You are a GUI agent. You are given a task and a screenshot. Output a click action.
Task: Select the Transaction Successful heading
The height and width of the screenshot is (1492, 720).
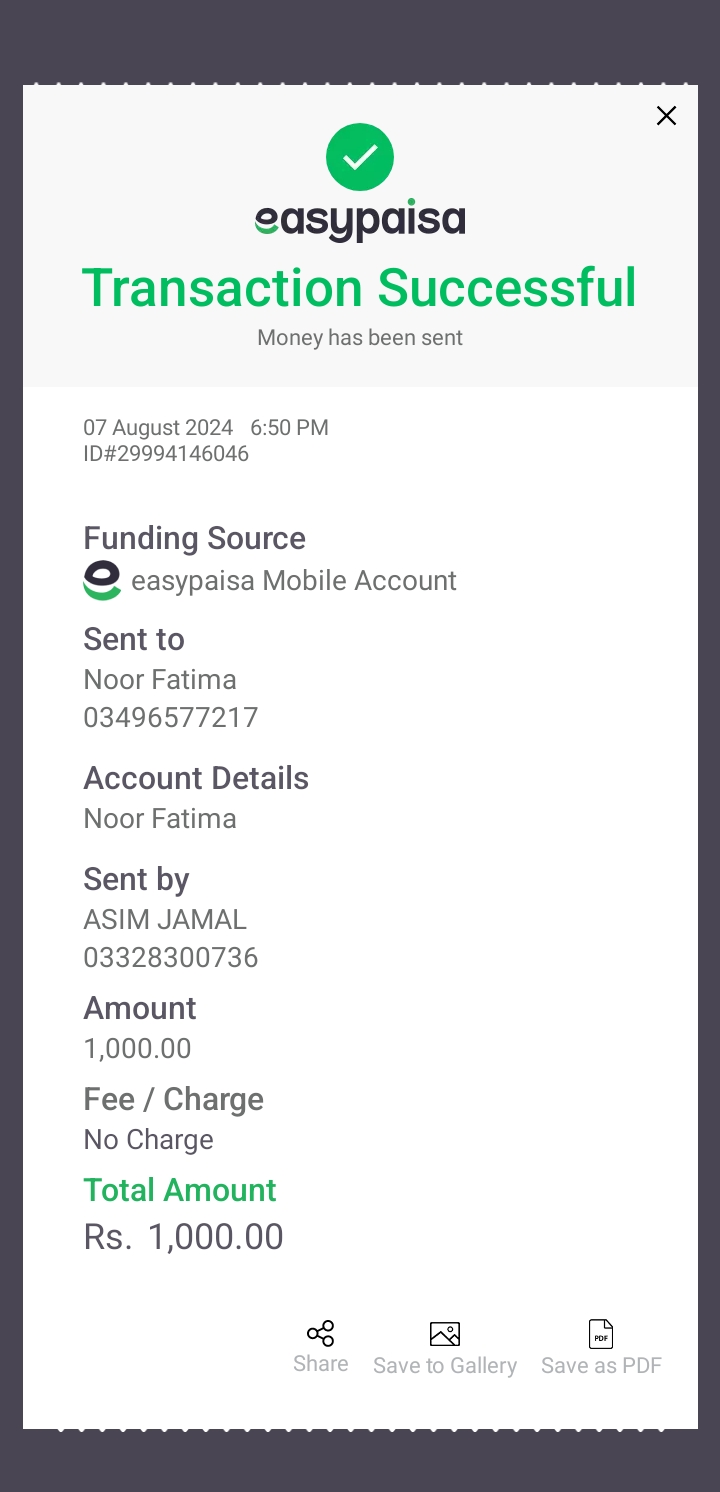359,288
